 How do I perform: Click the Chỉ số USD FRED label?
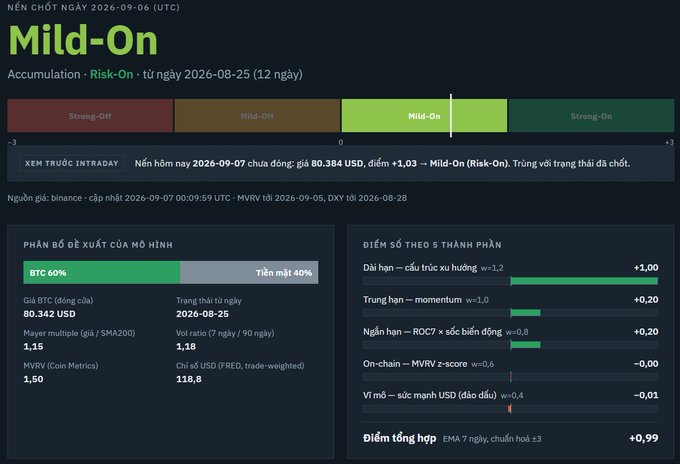pos(240,366)
